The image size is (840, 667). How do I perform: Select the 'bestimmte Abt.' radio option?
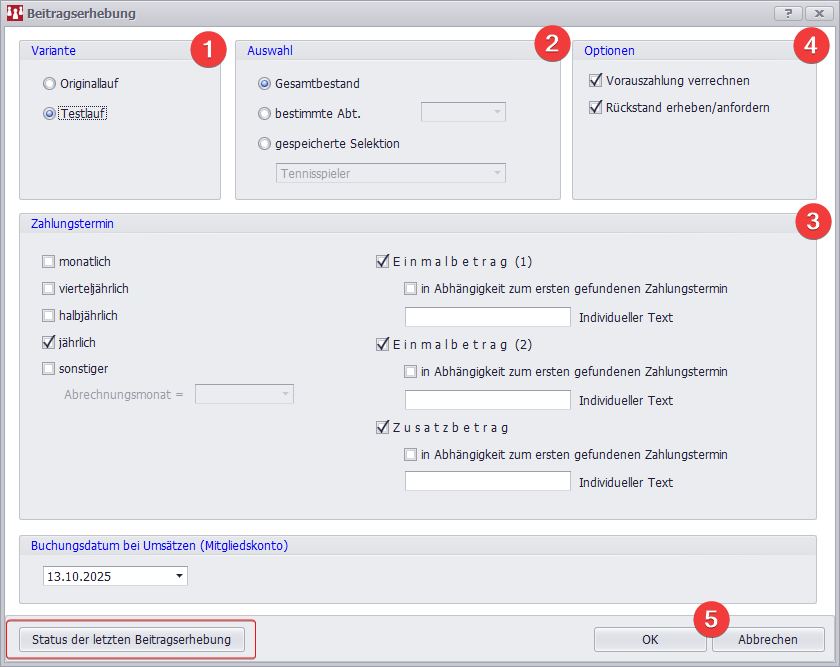[x=265, y=113]
